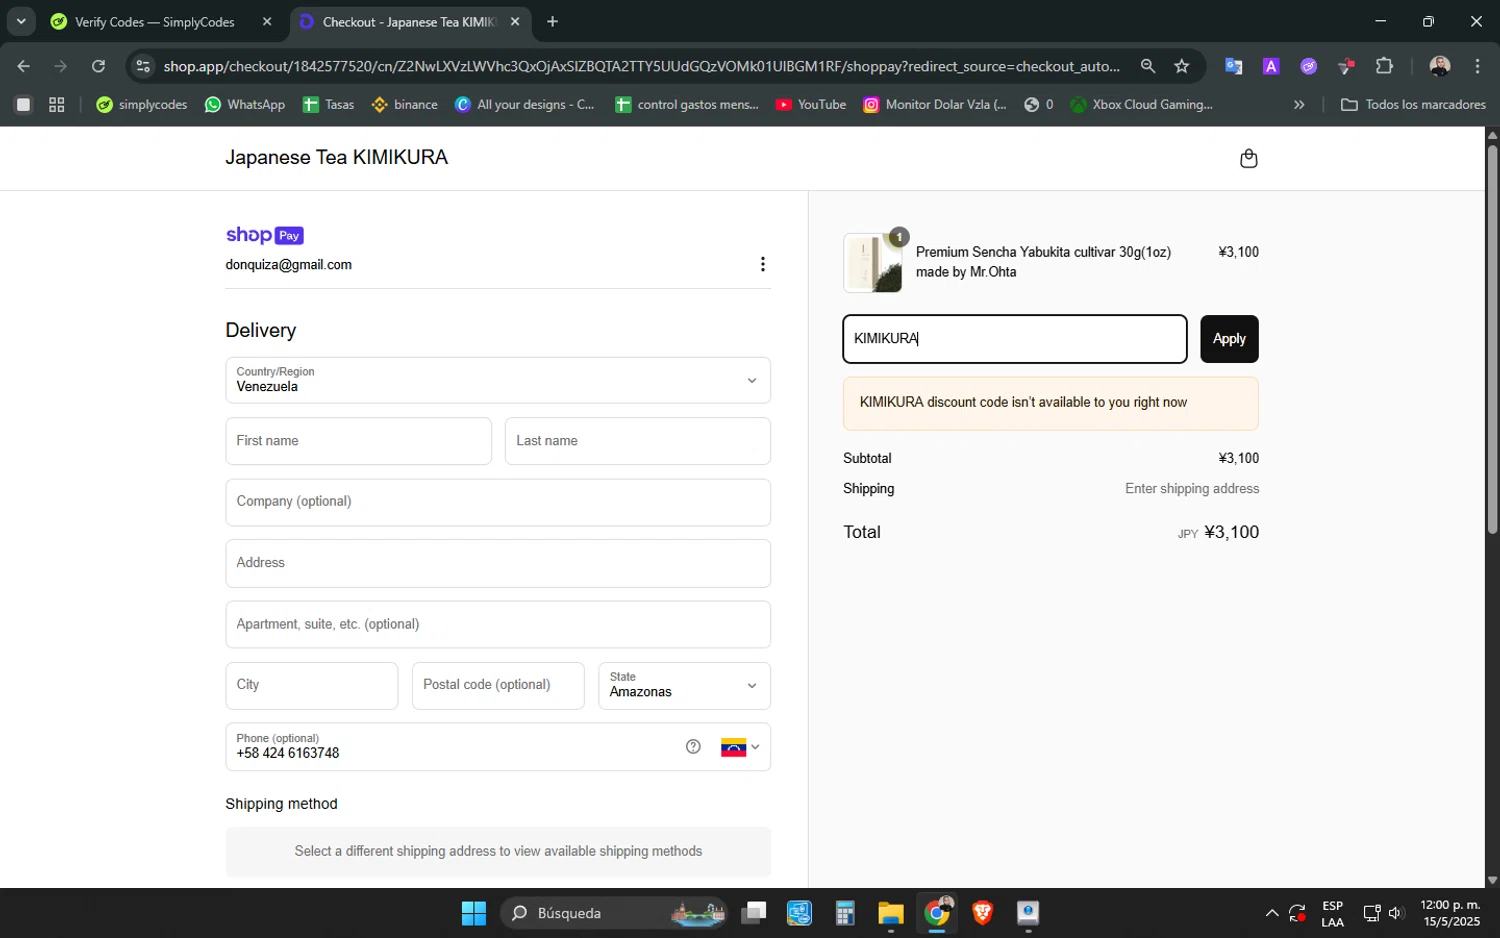
Task: Click the Postal code field
Action: point(498,686)
